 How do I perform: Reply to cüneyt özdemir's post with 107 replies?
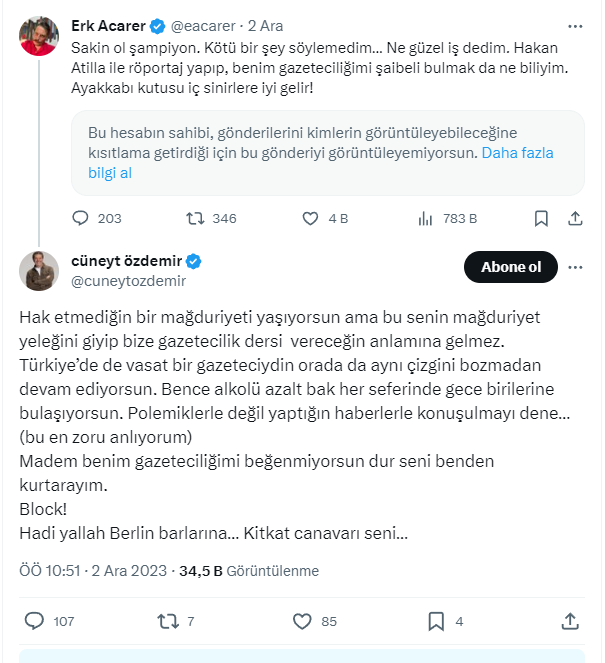point(34,621)
